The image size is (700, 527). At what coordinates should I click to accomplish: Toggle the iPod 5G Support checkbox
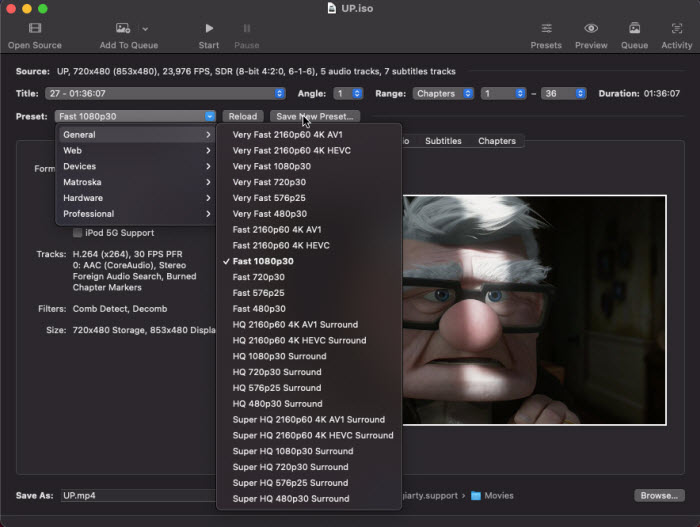tap(77, 233)
